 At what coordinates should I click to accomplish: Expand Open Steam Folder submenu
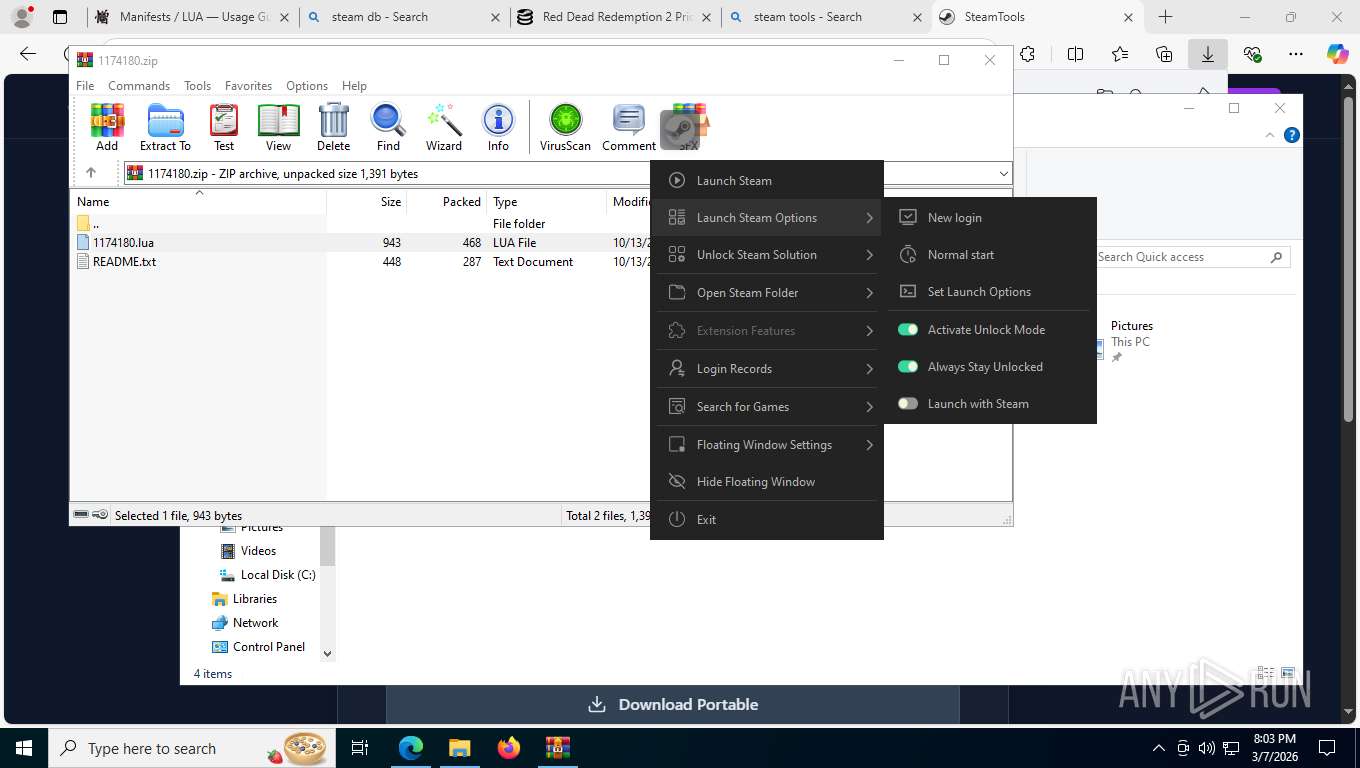[869, 293]
